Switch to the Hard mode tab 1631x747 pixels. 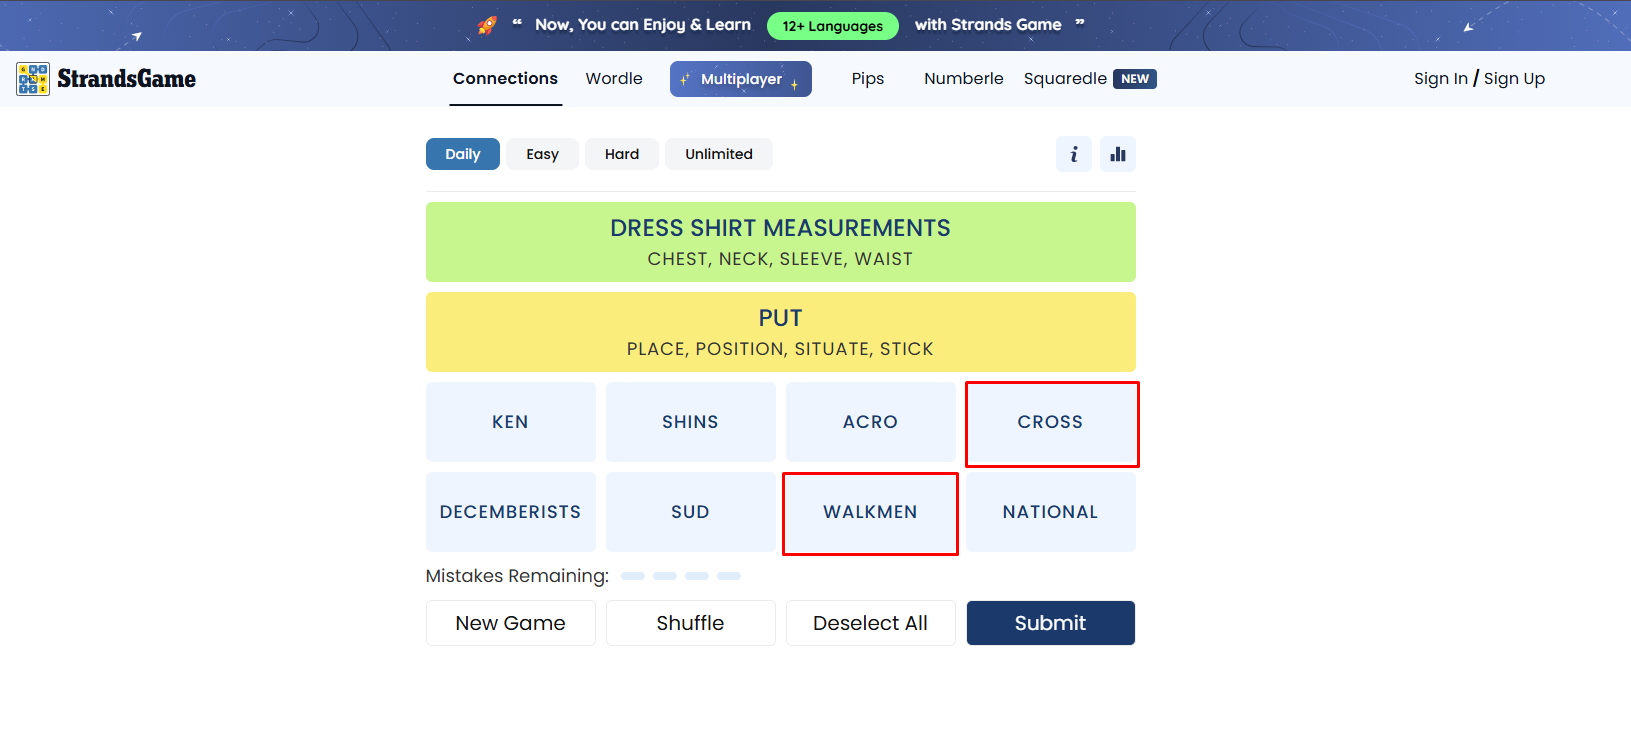[x=621, y=154]
